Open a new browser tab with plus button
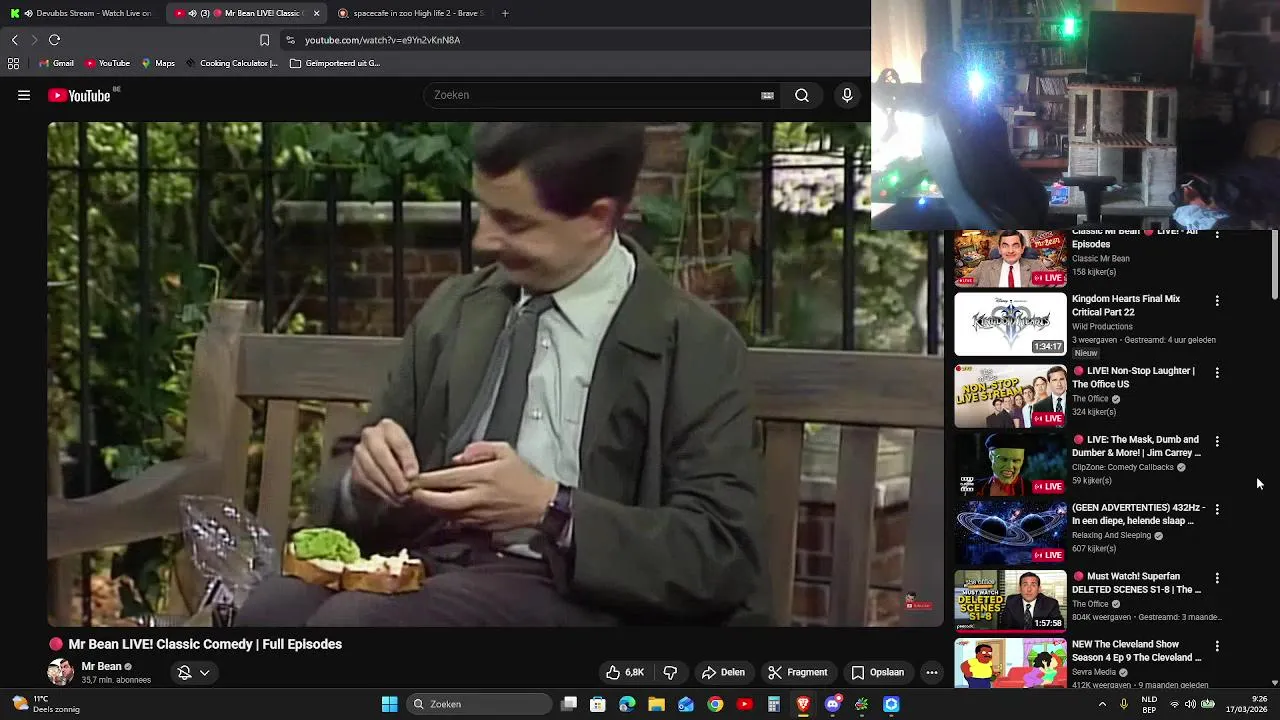Screen dimensions: 1280x720 pyautogui.click(x=505, y=13)
